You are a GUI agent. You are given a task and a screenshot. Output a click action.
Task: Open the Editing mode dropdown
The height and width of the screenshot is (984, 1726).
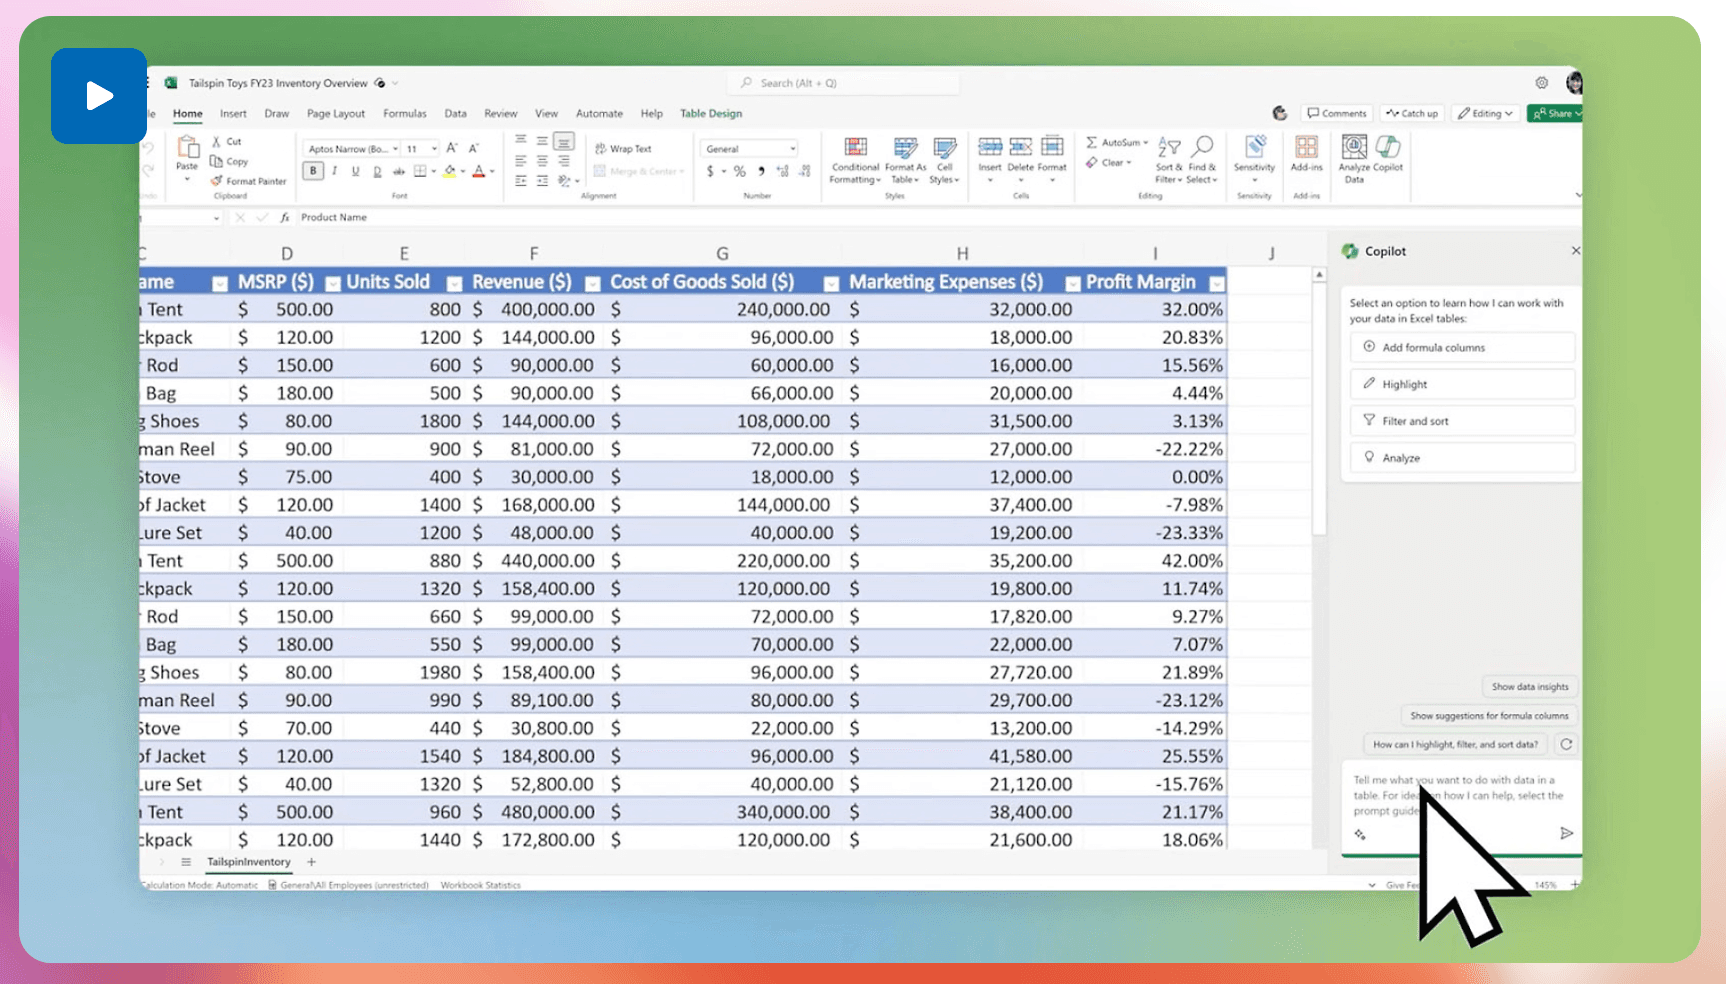(1485, 113)
